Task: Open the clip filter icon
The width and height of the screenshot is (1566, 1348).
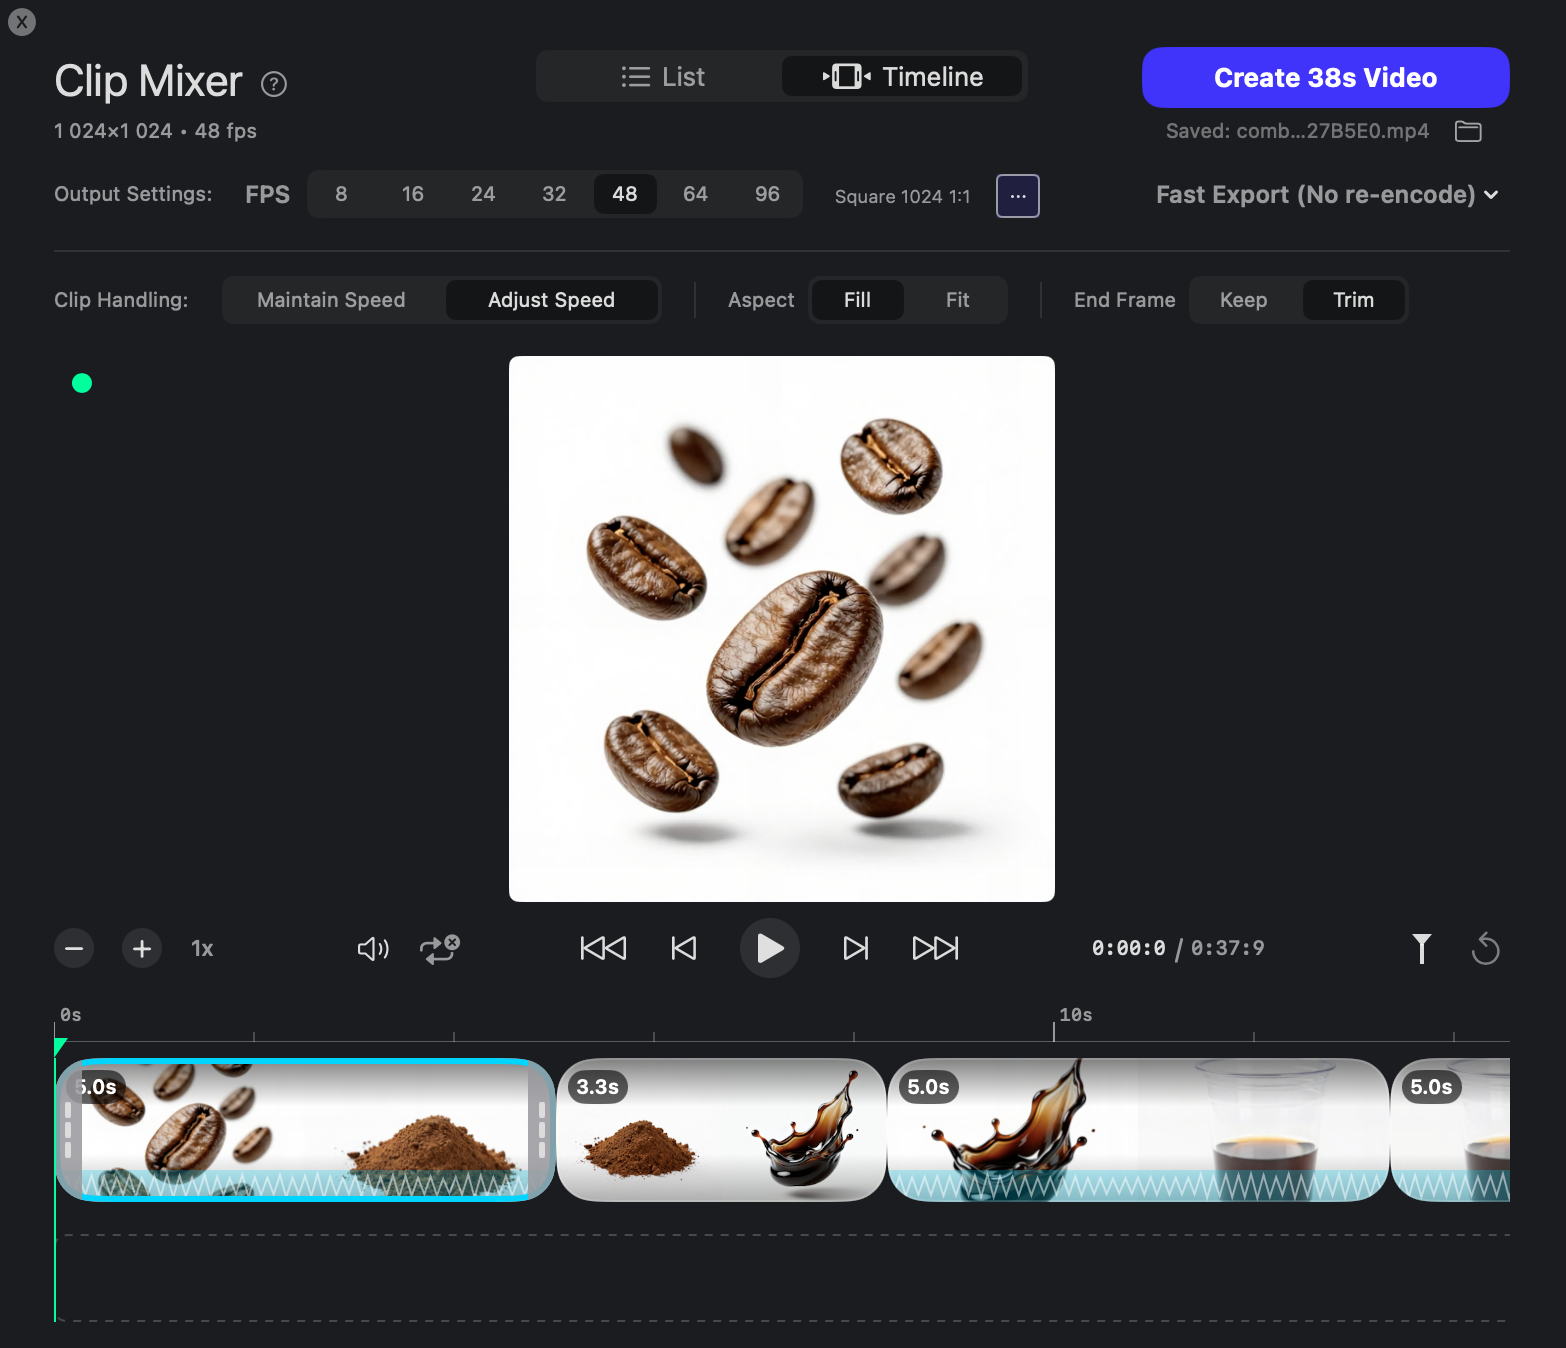Action: tap(1421, 948)
